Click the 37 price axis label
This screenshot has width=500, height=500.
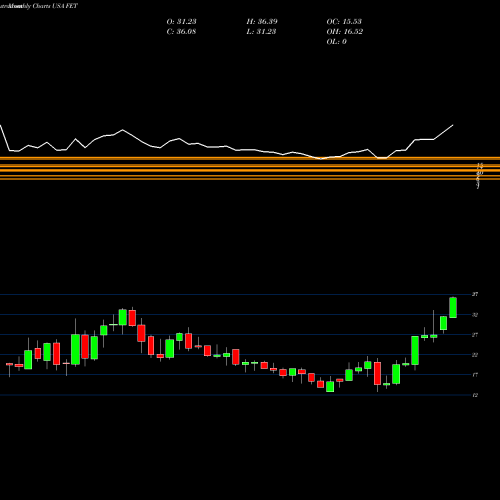(475, 294)
